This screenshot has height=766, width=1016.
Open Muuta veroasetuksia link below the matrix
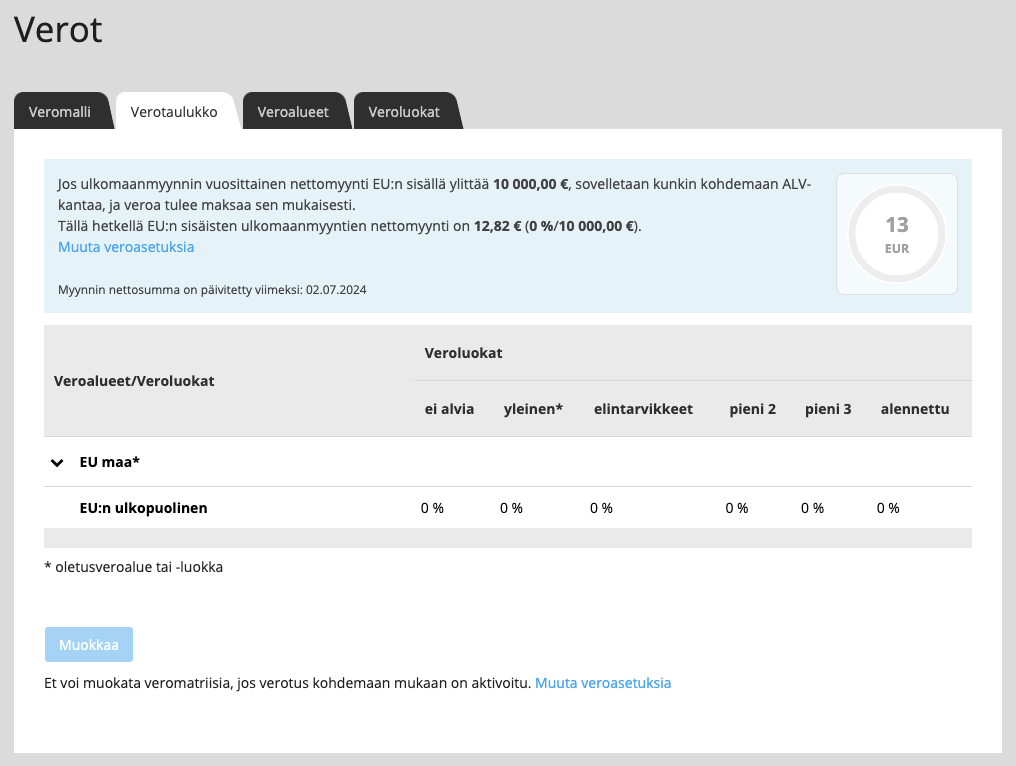(x=602, y=681)
